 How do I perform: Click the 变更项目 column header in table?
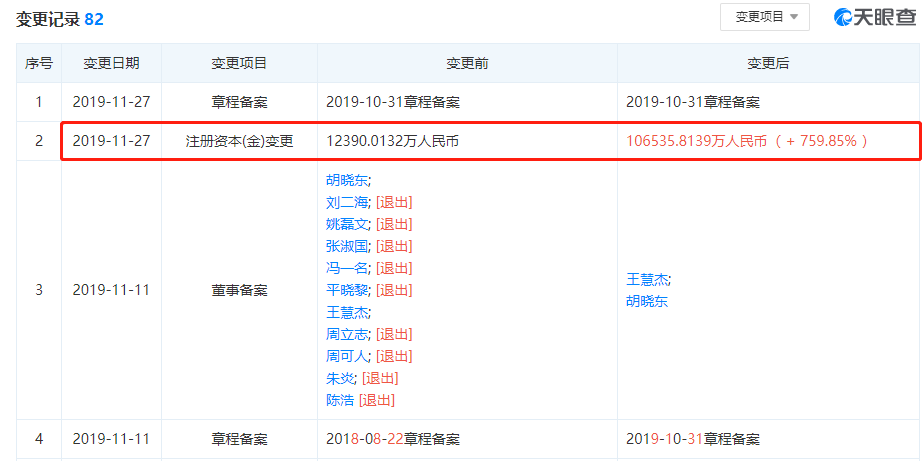click(239, 63)
